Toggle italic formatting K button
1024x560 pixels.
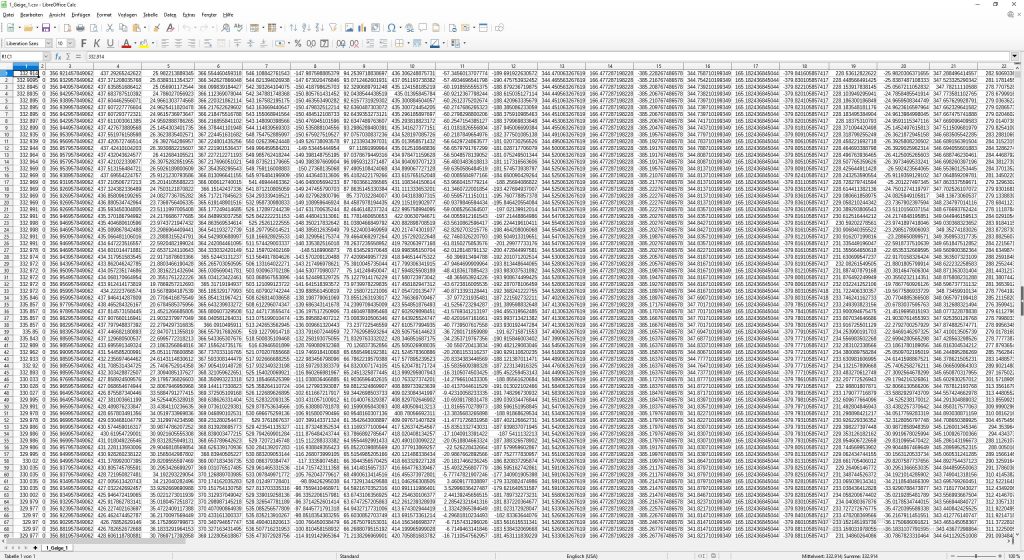(97, 43)
